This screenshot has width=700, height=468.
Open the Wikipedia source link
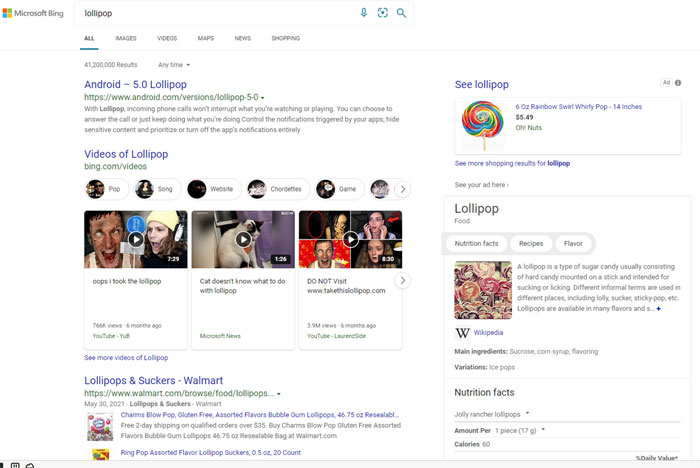[488, 333]
